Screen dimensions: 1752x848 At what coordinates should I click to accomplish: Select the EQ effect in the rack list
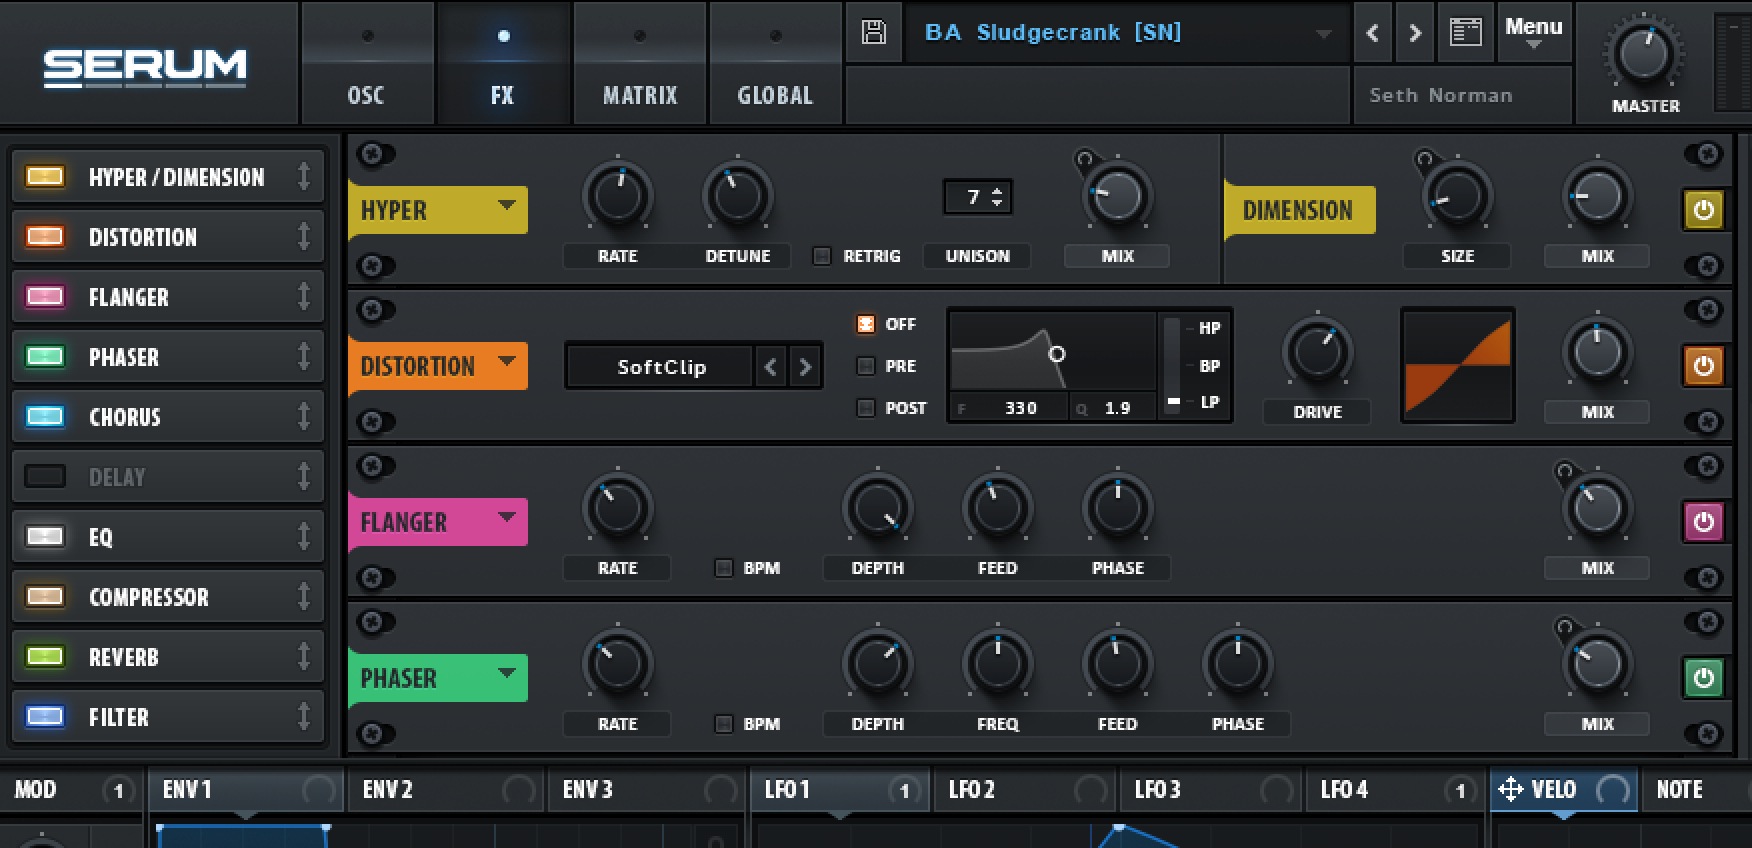[x=168, y=537]
